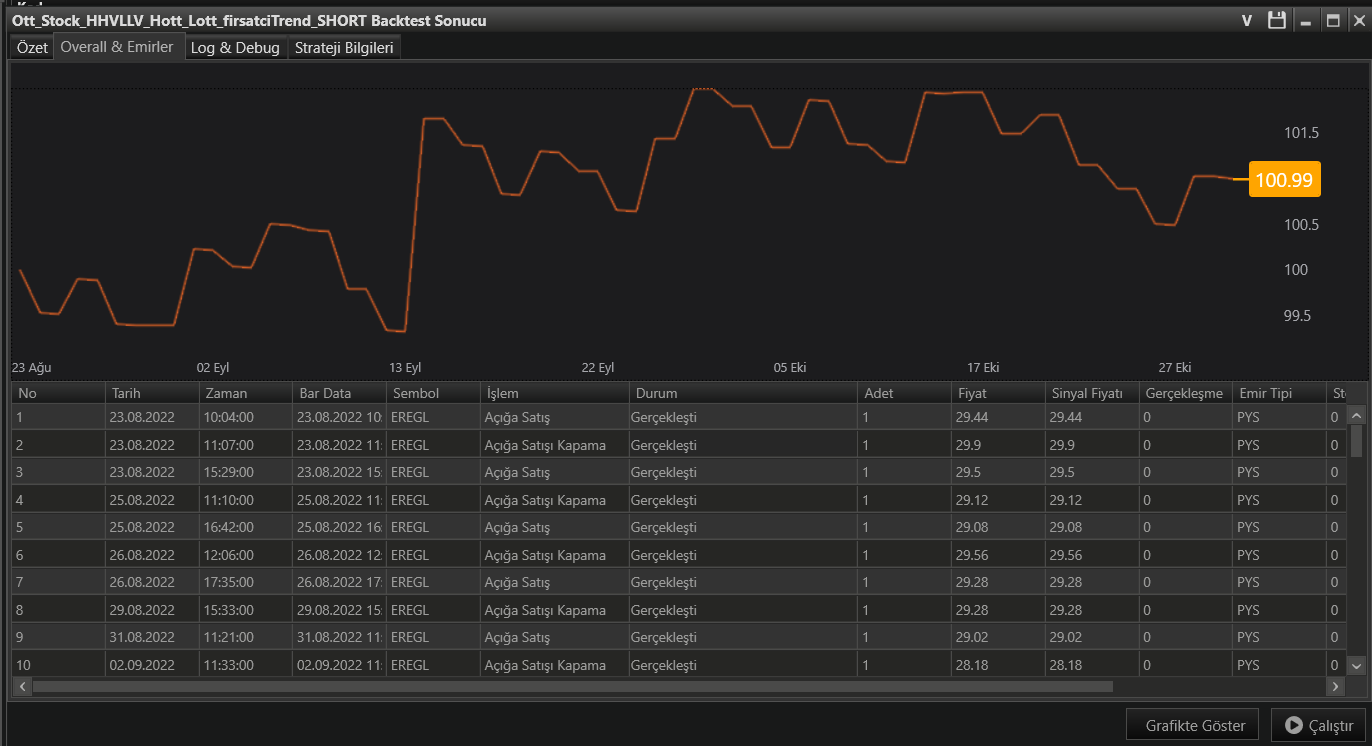Select the Overall & Emirler tab
The height and width of the screenshot is (746, 1372).
[117, 47]
